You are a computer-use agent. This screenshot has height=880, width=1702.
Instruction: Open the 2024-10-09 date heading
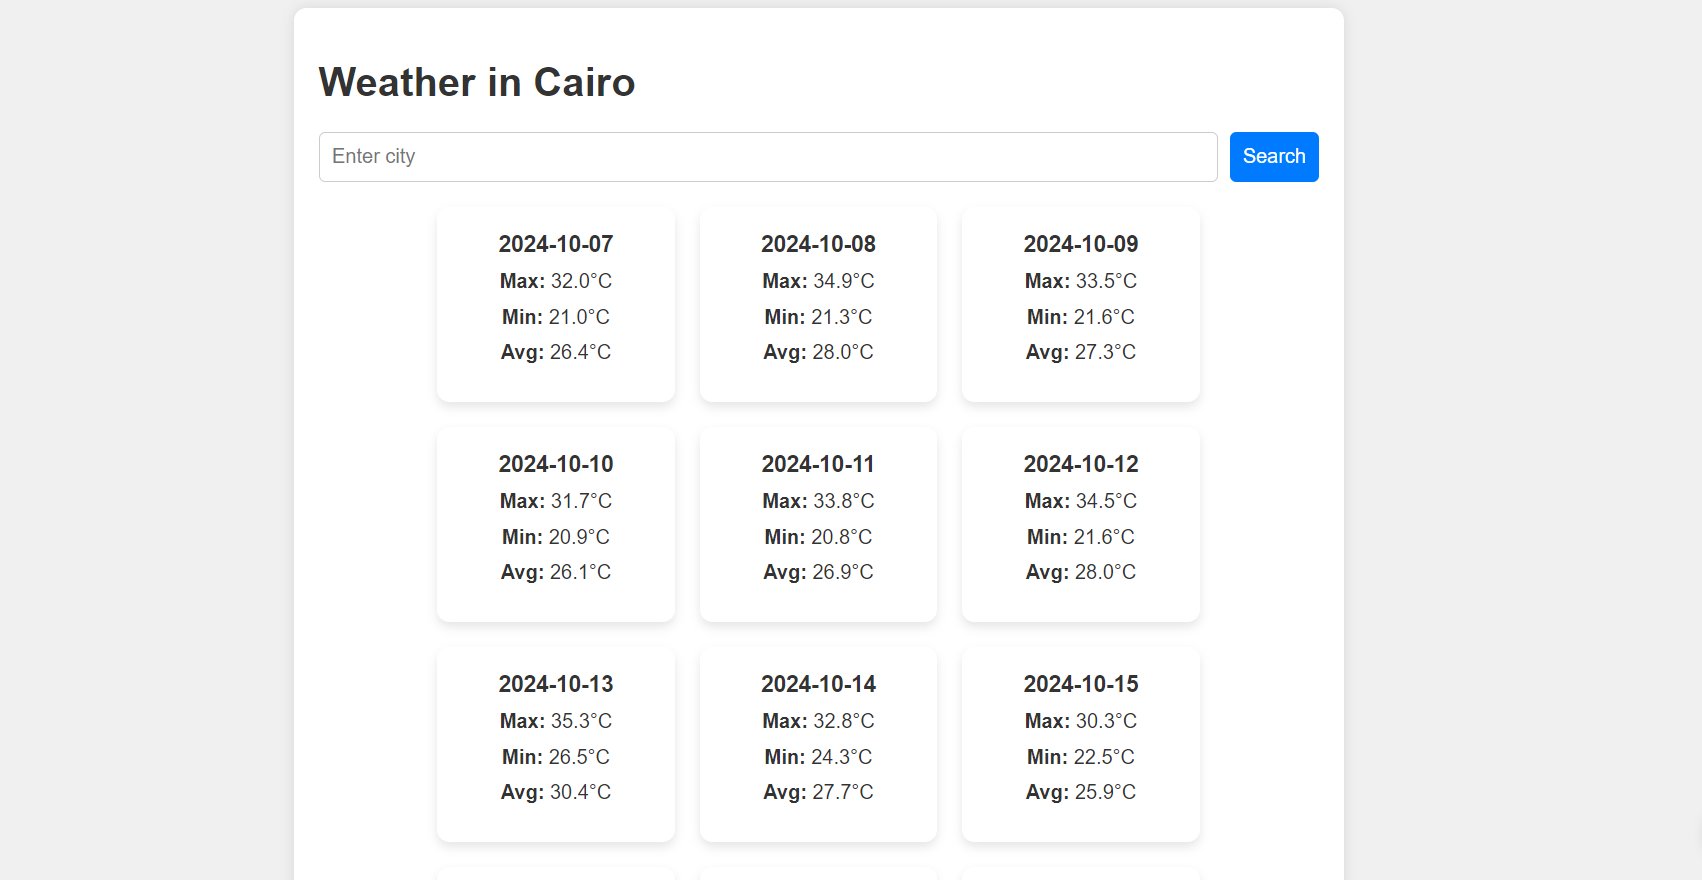pos(1080,244)
